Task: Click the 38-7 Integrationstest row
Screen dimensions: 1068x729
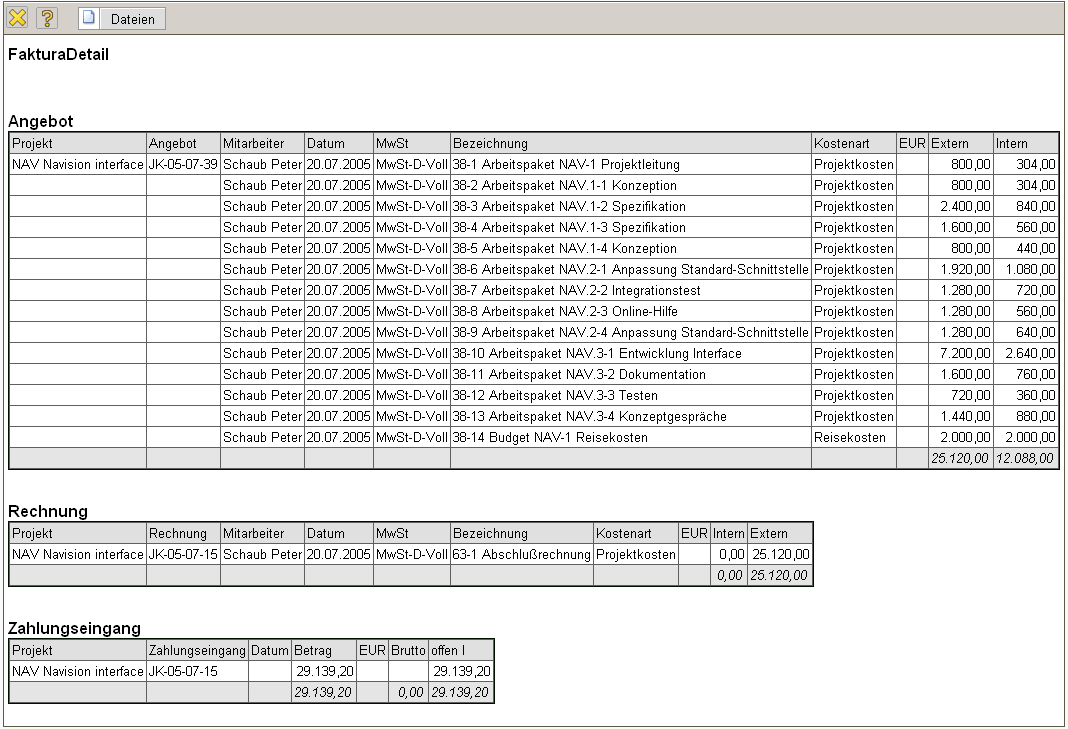Action: [x=576, y=290]
